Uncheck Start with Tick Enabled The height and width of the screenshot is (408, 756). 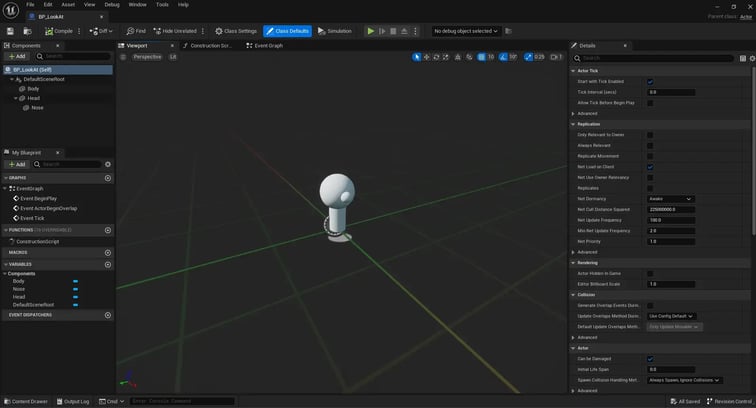650,81
